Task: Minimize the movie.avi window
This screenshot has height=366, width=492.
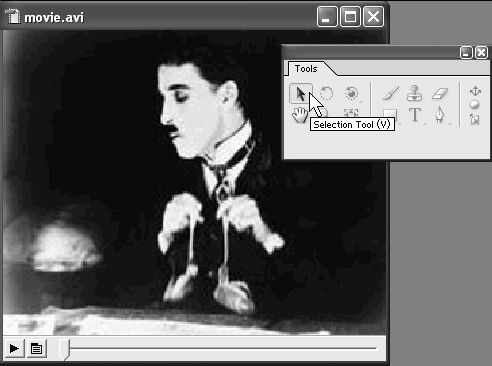Action: tap(327, 16)
